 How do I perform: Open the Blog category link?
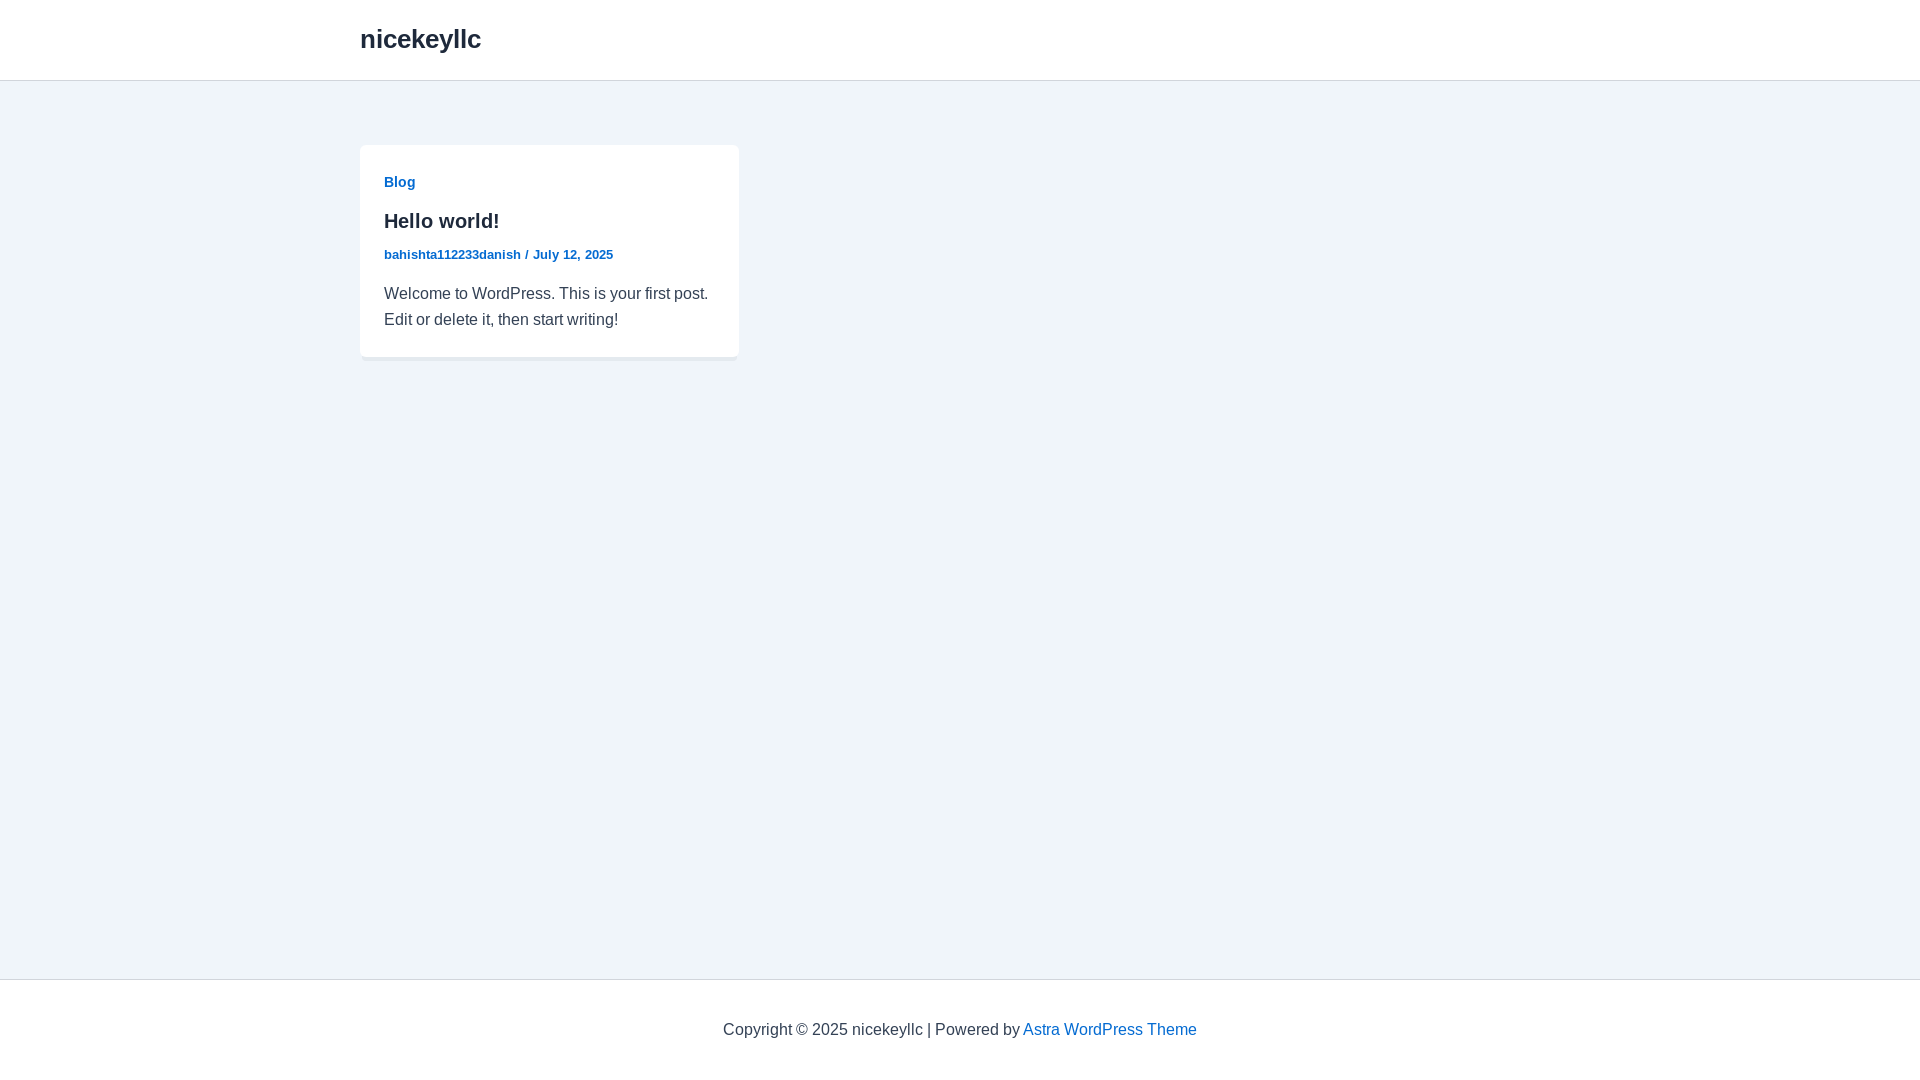(x=399, y=182)
